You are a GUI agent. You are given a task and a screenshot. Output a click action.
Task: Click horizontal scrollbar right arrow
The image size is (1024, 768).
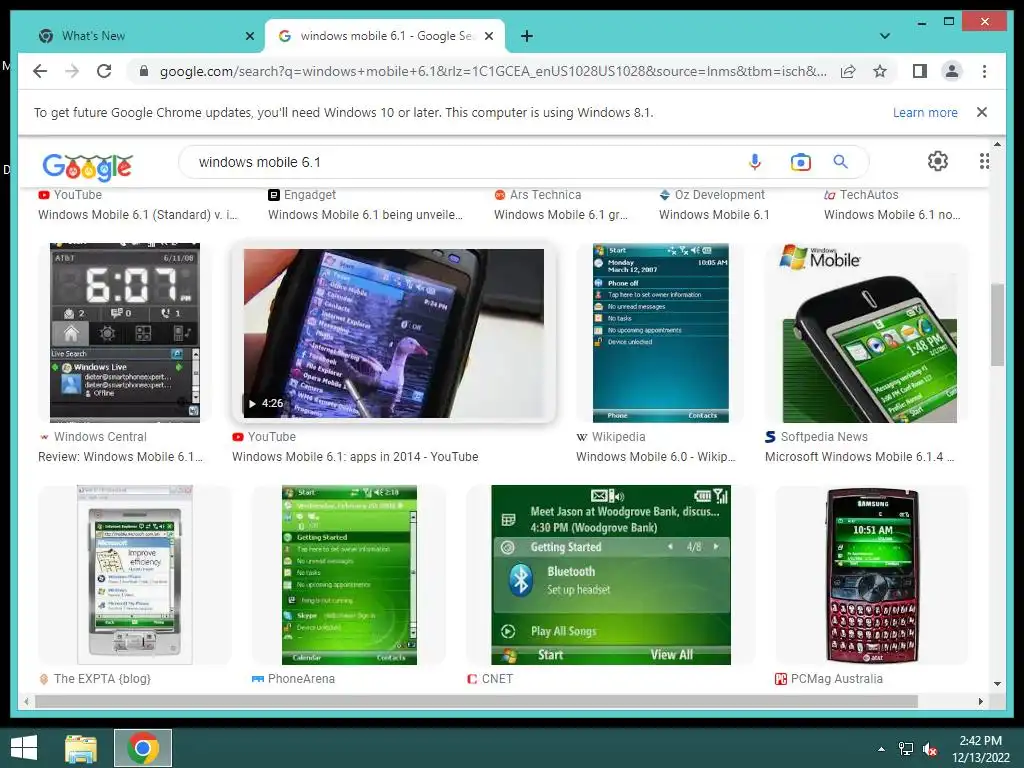coord(980,701)
